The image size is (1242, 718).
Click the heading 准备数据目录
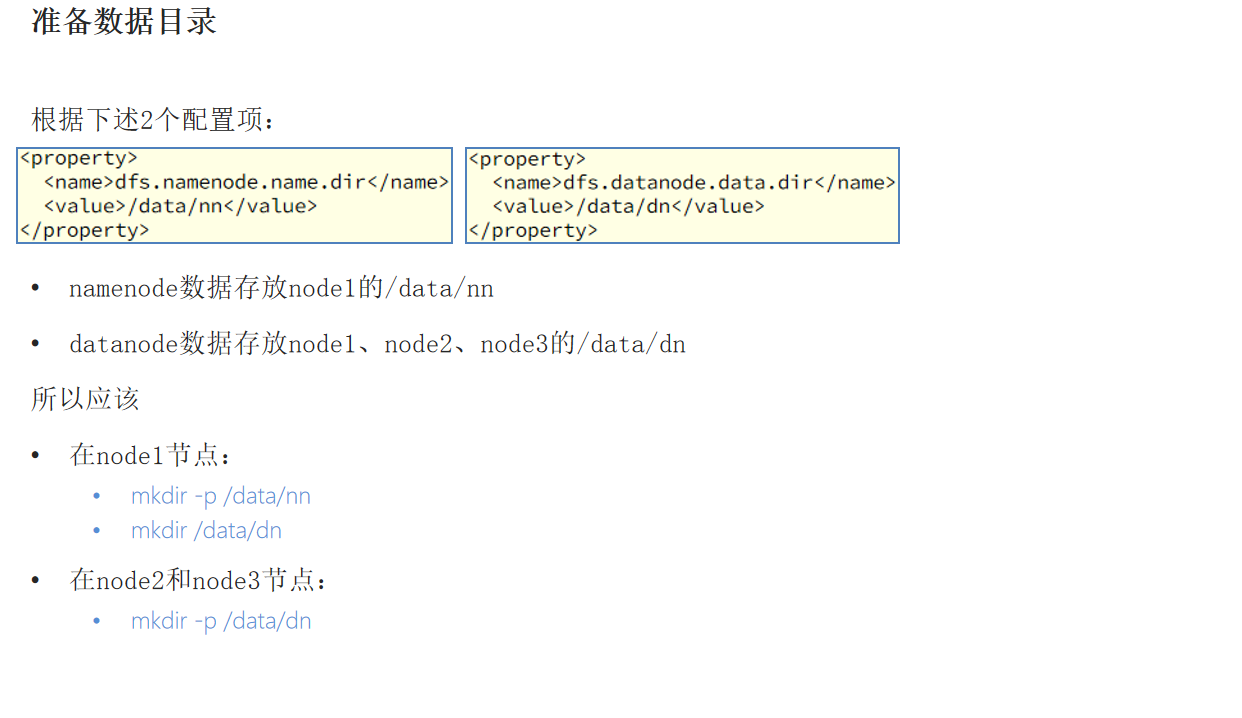pos(124,21)
